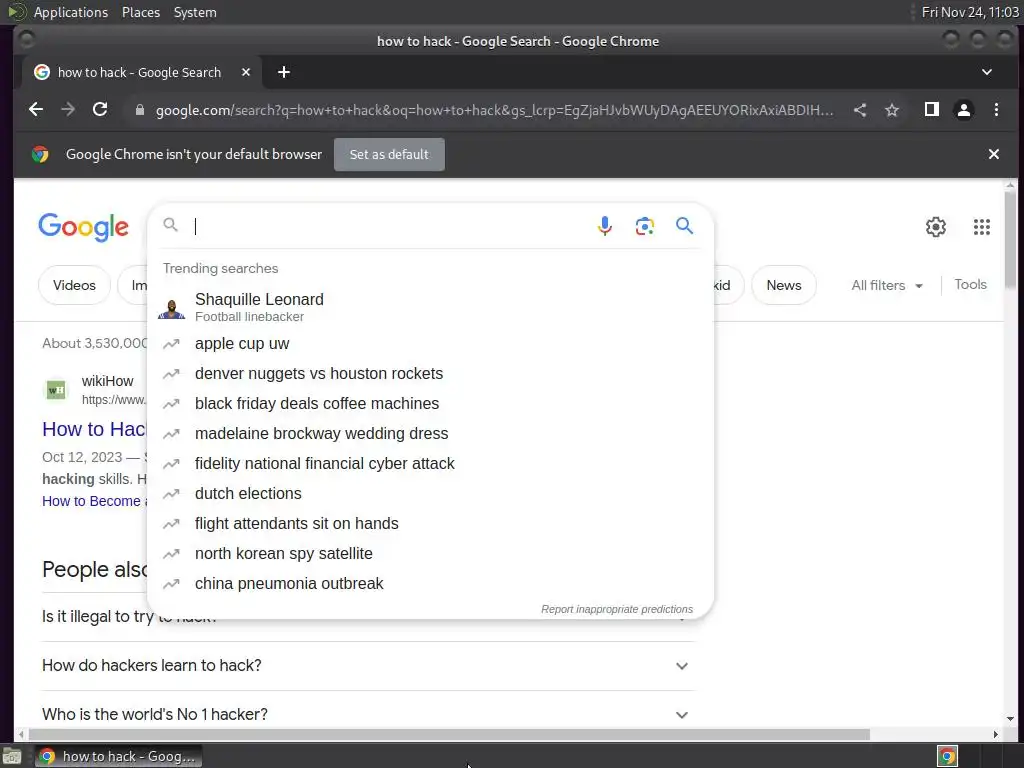Click the address bar URL
Screen dimensions: 1024x768
494,110
